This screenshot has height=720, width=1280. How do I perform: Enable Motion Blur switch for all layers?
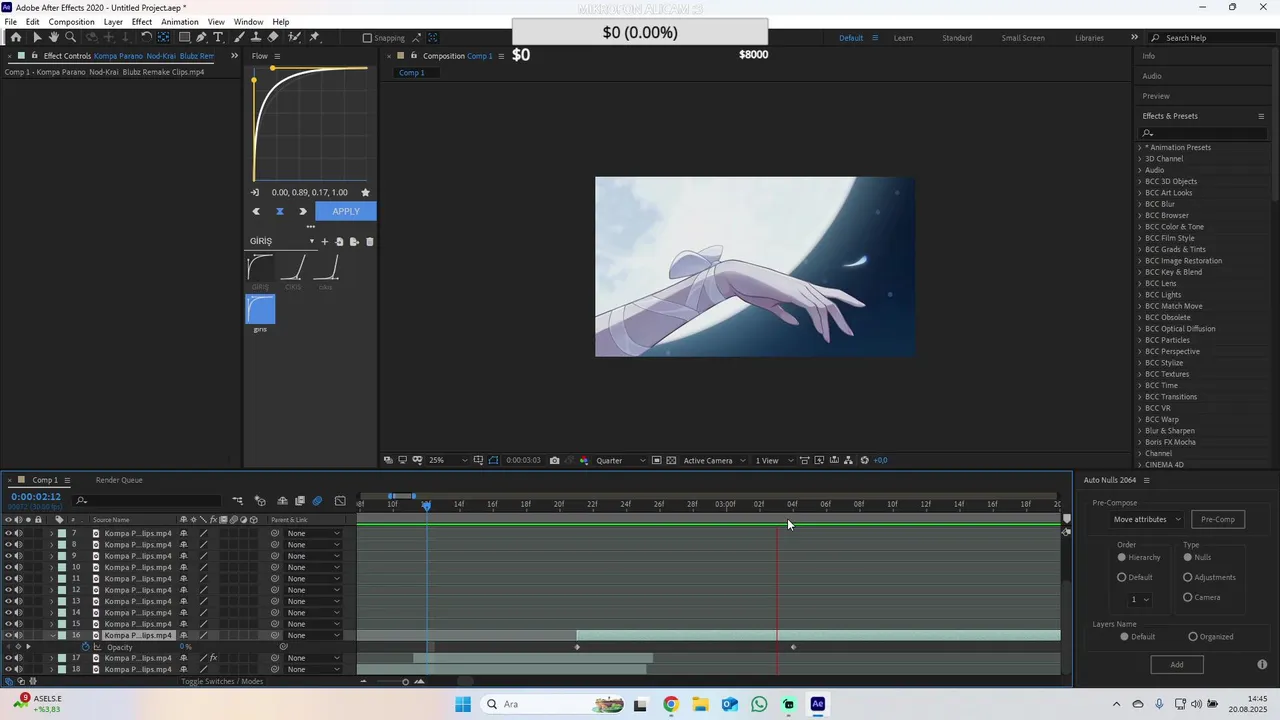pyautogui.click(x=317, y=500)
